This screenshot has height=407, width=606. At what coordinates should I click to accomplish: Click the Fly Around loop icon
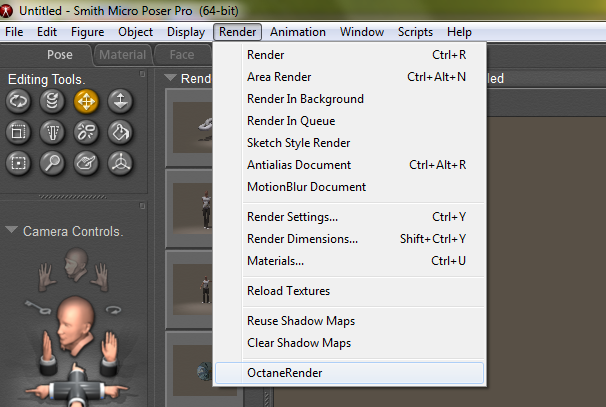click(x=113, y=310)
